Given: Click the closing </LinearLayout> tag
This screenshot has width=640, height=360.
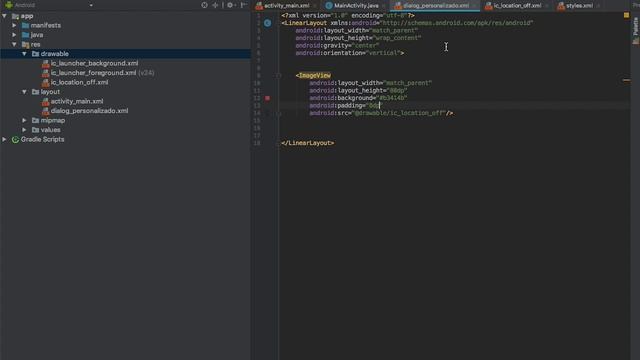Looking at the screenshot, I should [x=308, y=143].
